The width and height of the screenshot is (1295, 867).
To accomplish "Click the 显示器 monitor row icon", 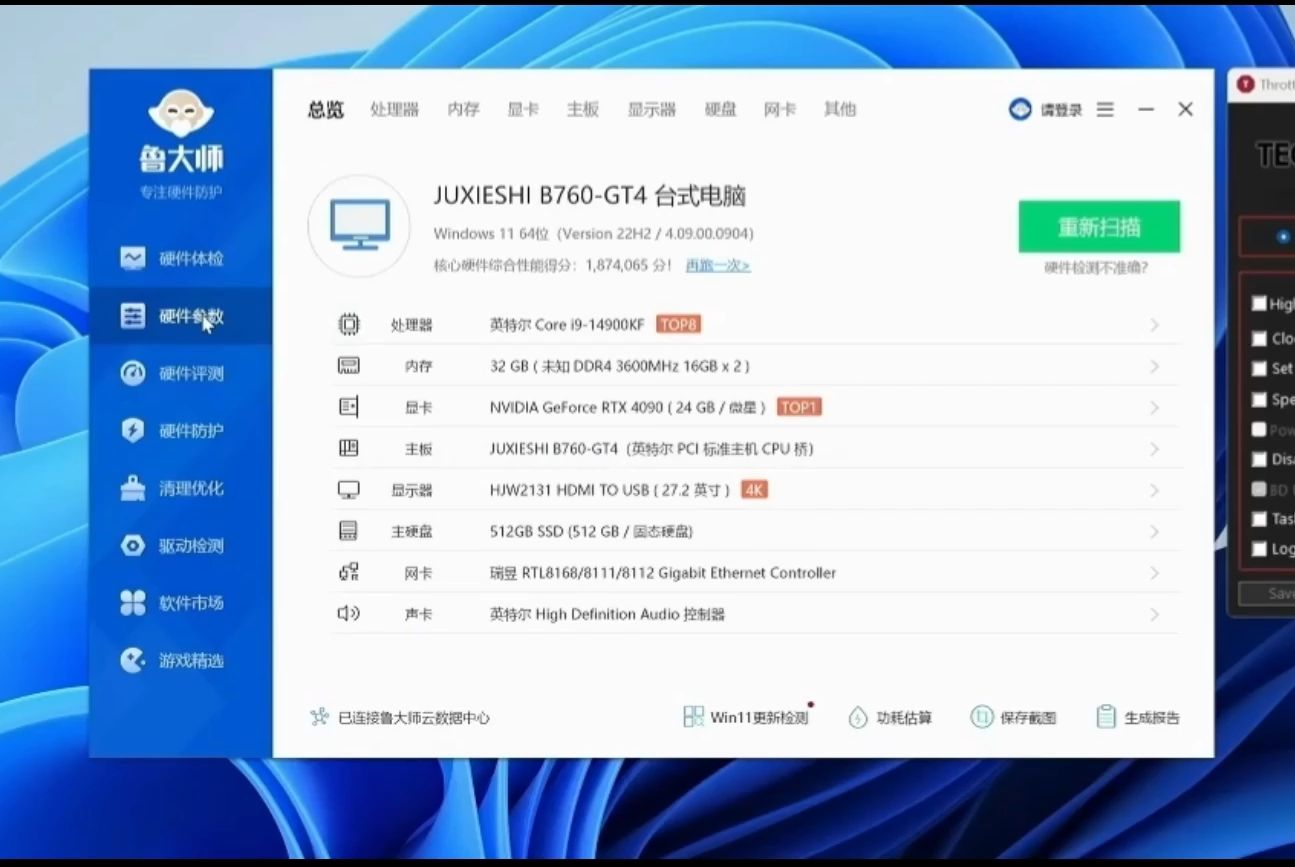I will tap(348, 490).
